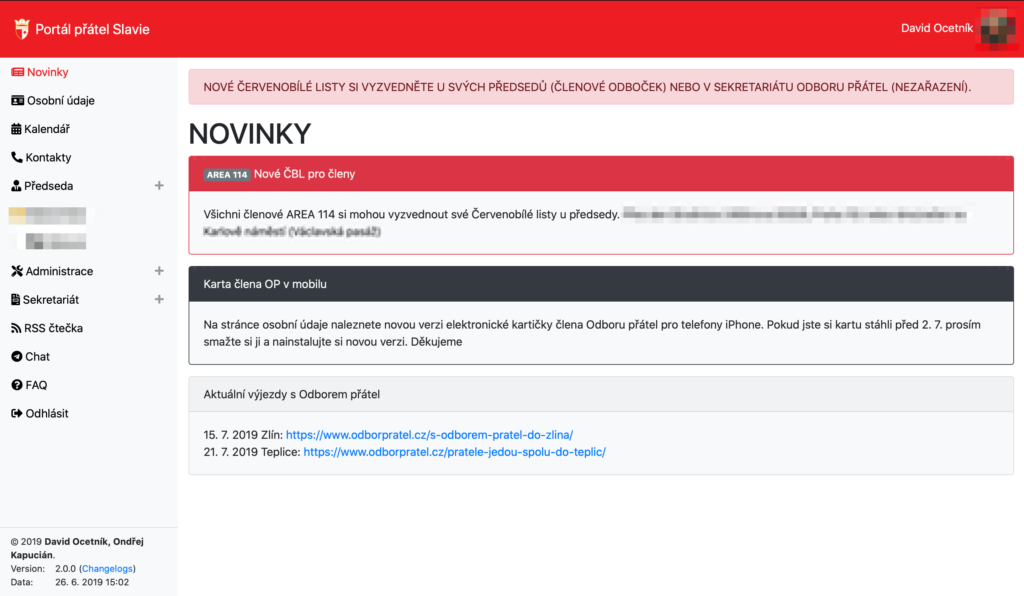Screen dimensions: 1024x596
Task: Click the Sekretariát document icon
Action: point(16,300)
